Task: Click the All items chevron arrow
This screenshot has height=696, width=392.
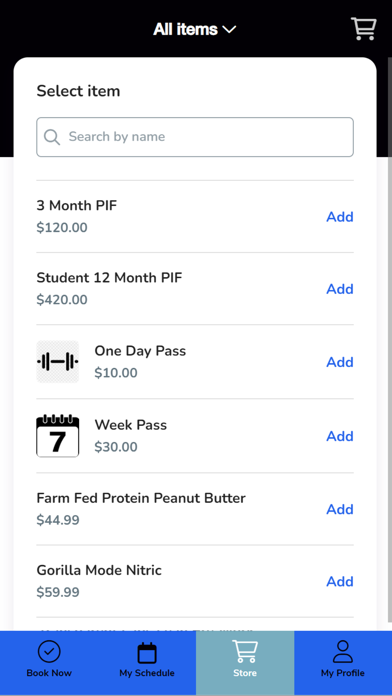Action: point(229,30)
